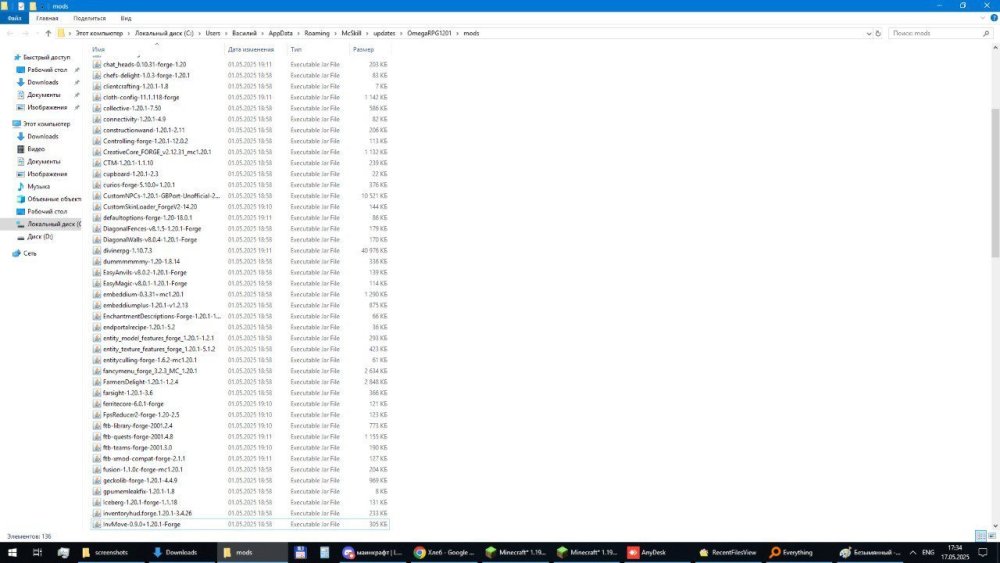
Task: Open Explorer help question mark icon
Action: tap(994, 18)
